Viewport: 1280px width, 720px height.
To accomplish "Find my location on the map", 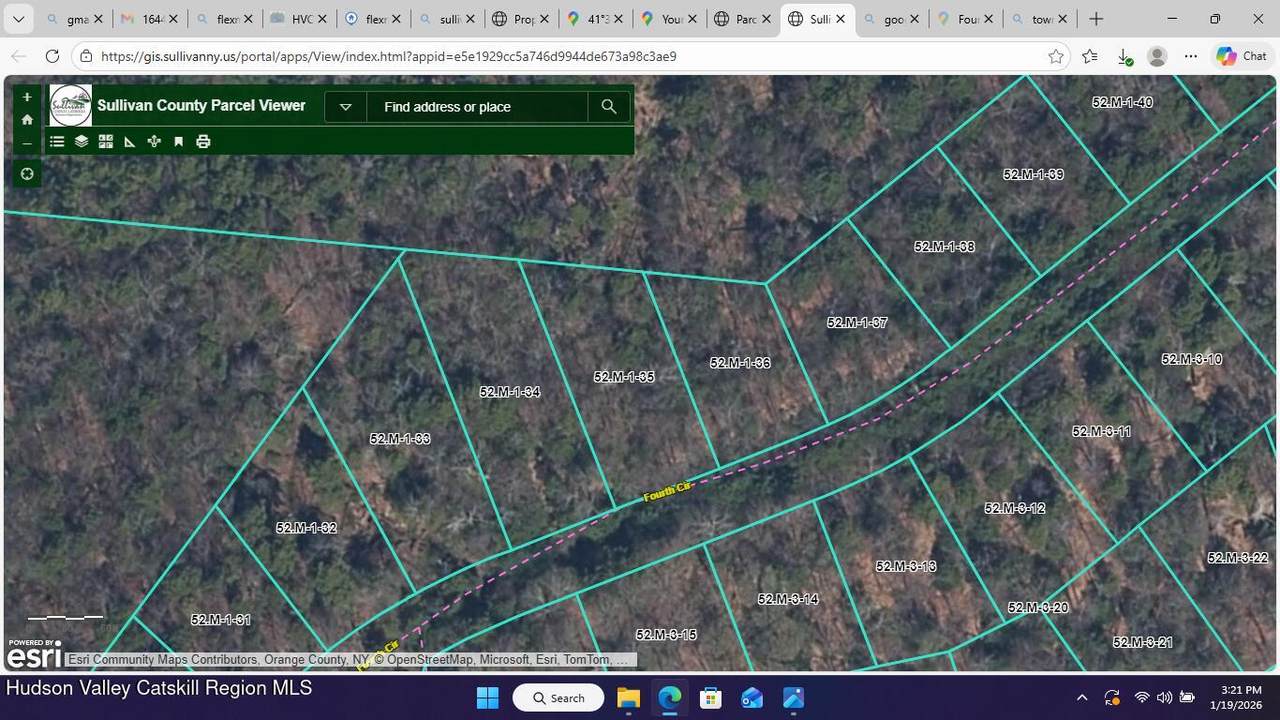I will (x=27, y=174).
